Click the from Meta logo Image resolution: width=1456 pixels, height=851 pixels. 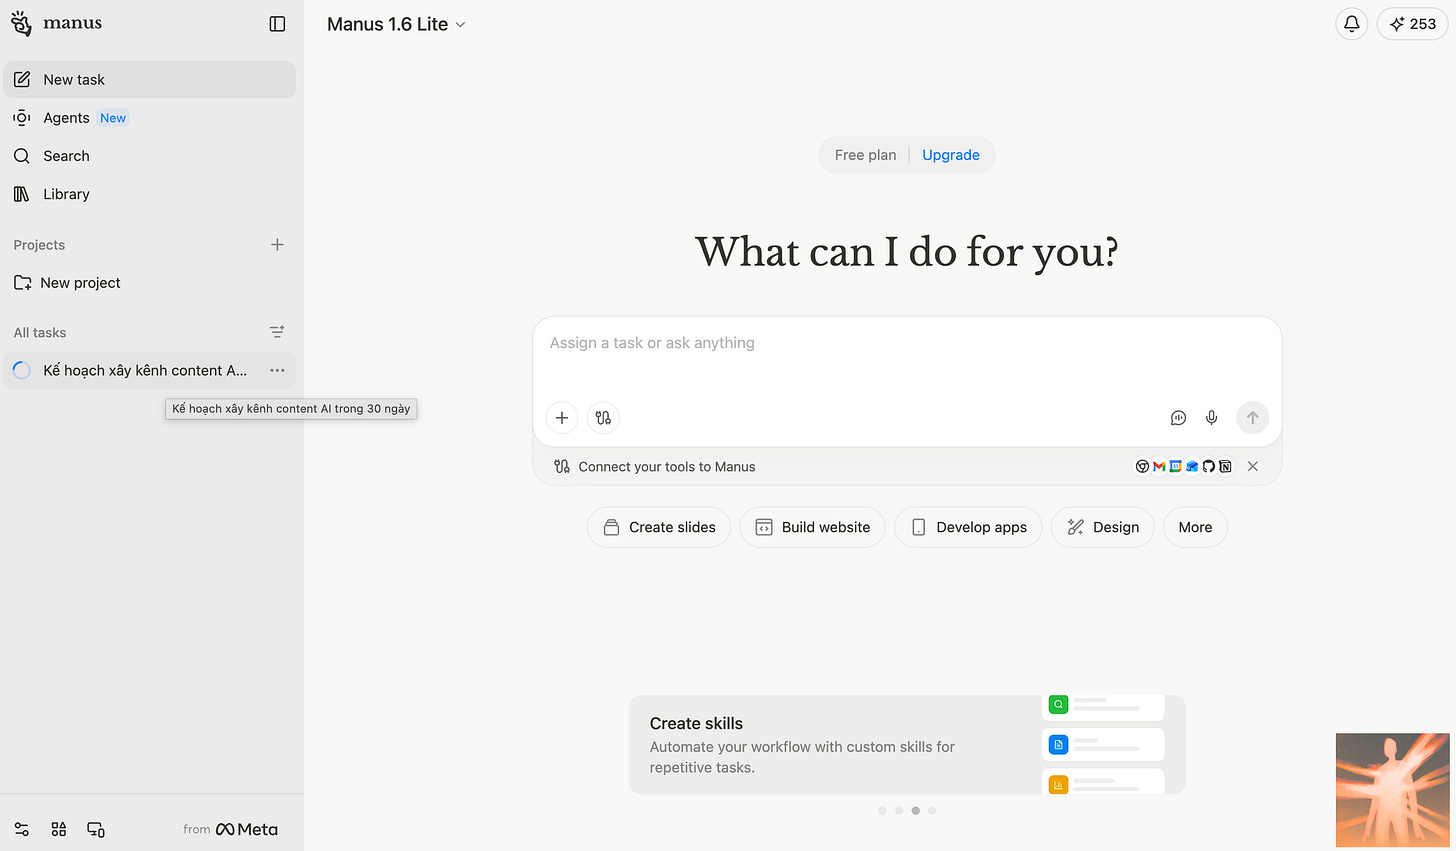[x=231, y=829]
